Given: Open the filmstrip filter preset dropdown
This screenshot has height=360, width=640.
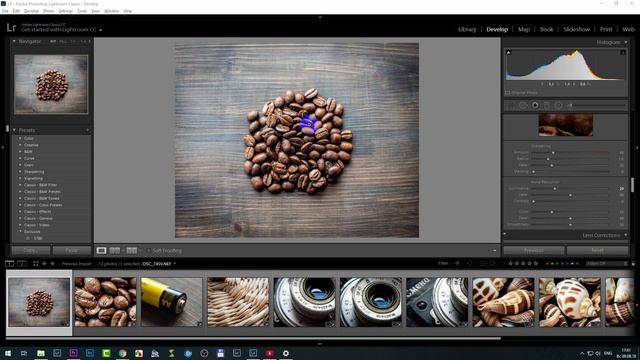Looking at the screenshot, I should [x=606, y=264].
